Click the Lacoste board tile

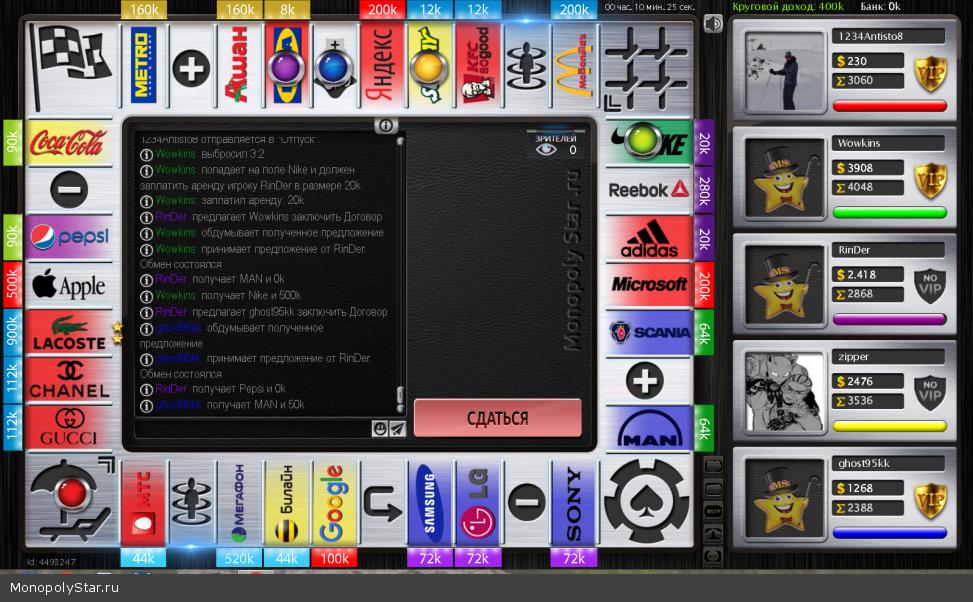(68, 333)
